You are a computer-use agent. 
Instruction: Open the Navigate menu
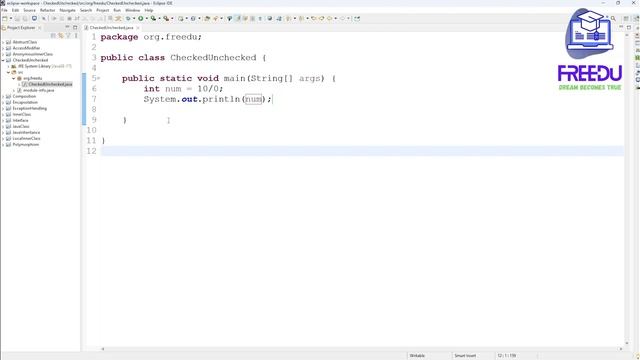pos(67,10)
